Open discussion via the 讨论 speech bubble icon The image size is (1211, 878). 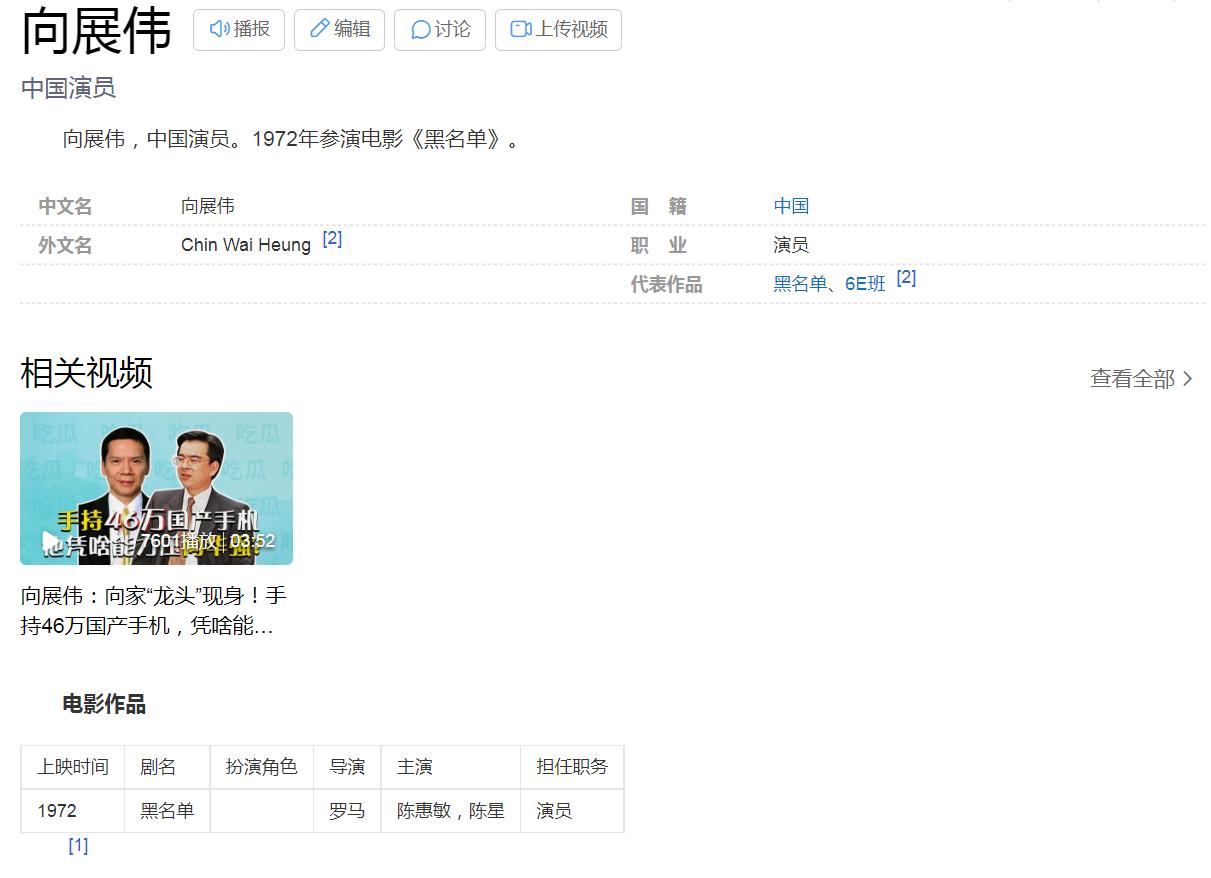pos(421,29)
